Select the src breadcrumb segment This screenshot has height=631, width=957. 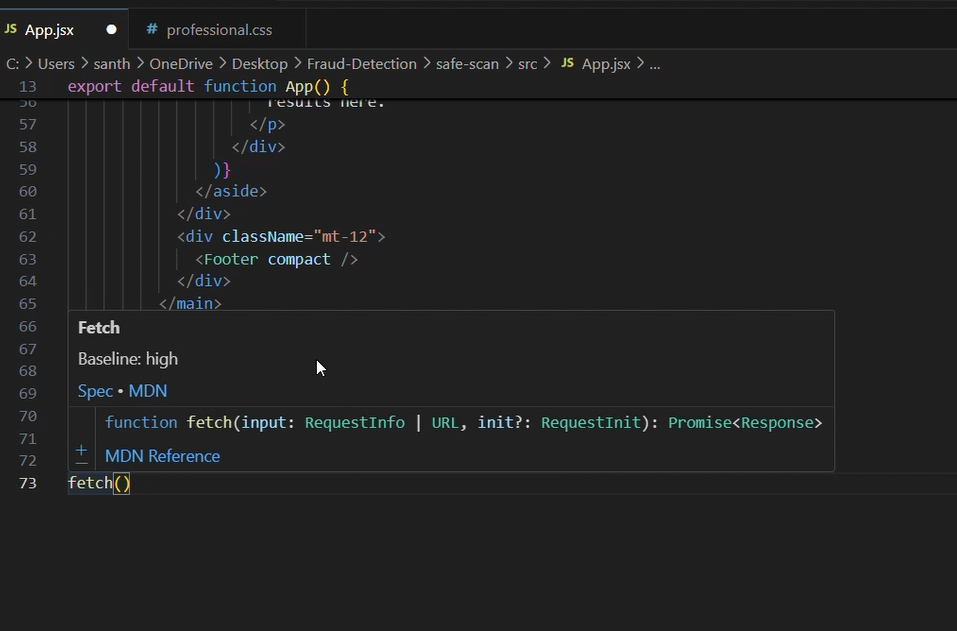(x=527, y=64)
